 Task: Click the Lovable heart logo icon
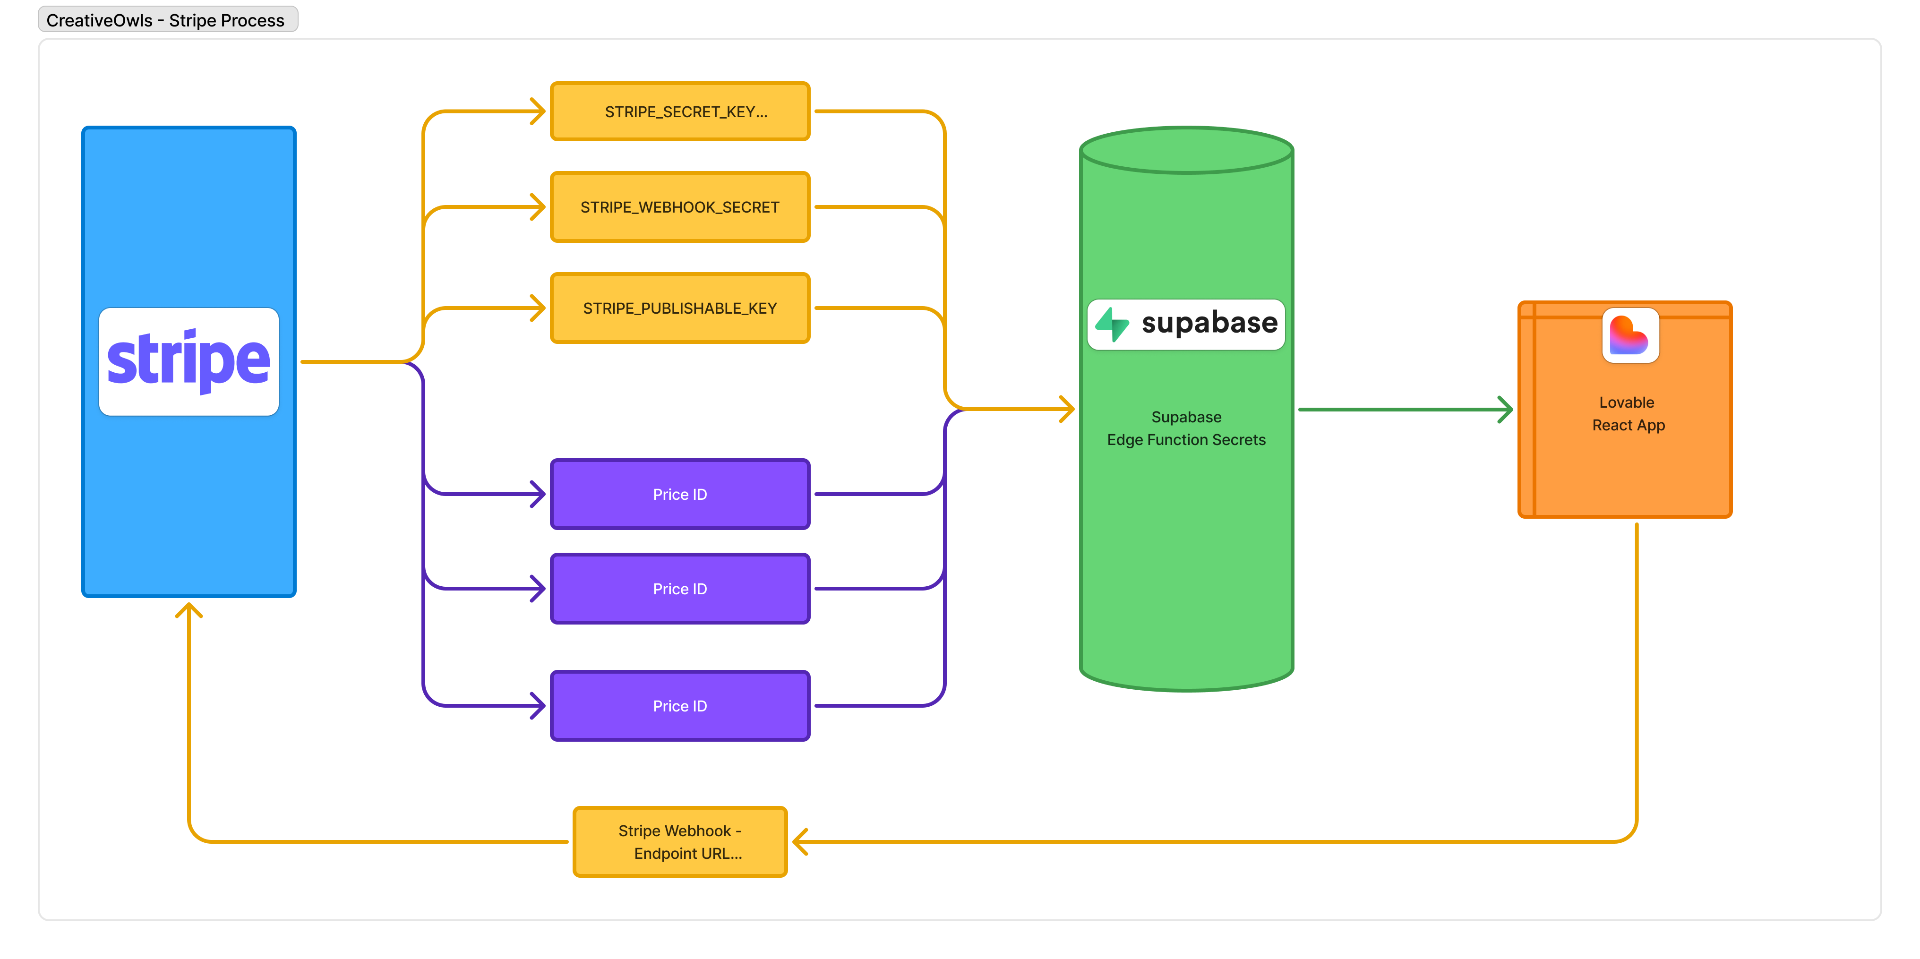click(1630, 335)
